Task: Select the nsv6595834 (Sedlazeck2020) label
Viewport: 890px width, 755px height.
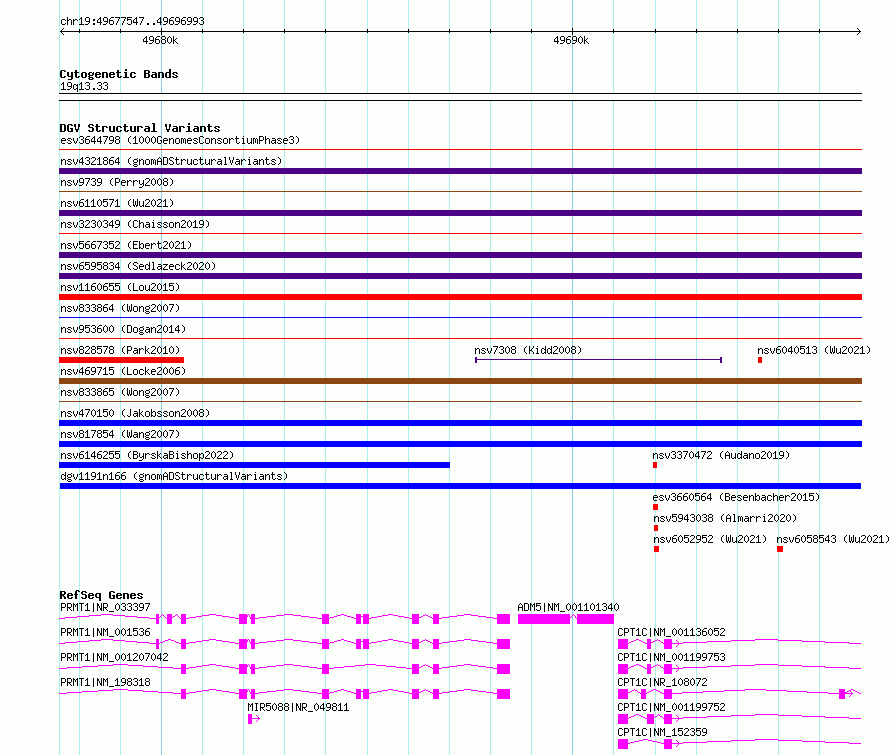Action: [138, 266]
